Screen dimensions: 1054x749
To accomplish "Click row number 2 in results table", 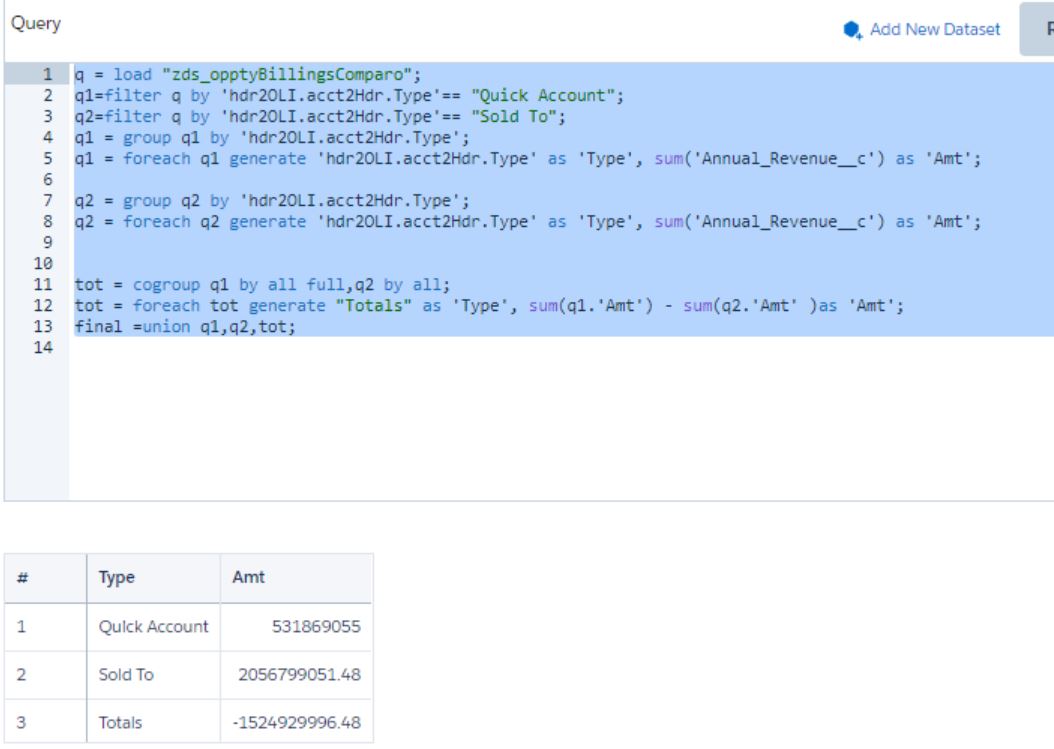I will pyautogui.click(x=22, y=674).
